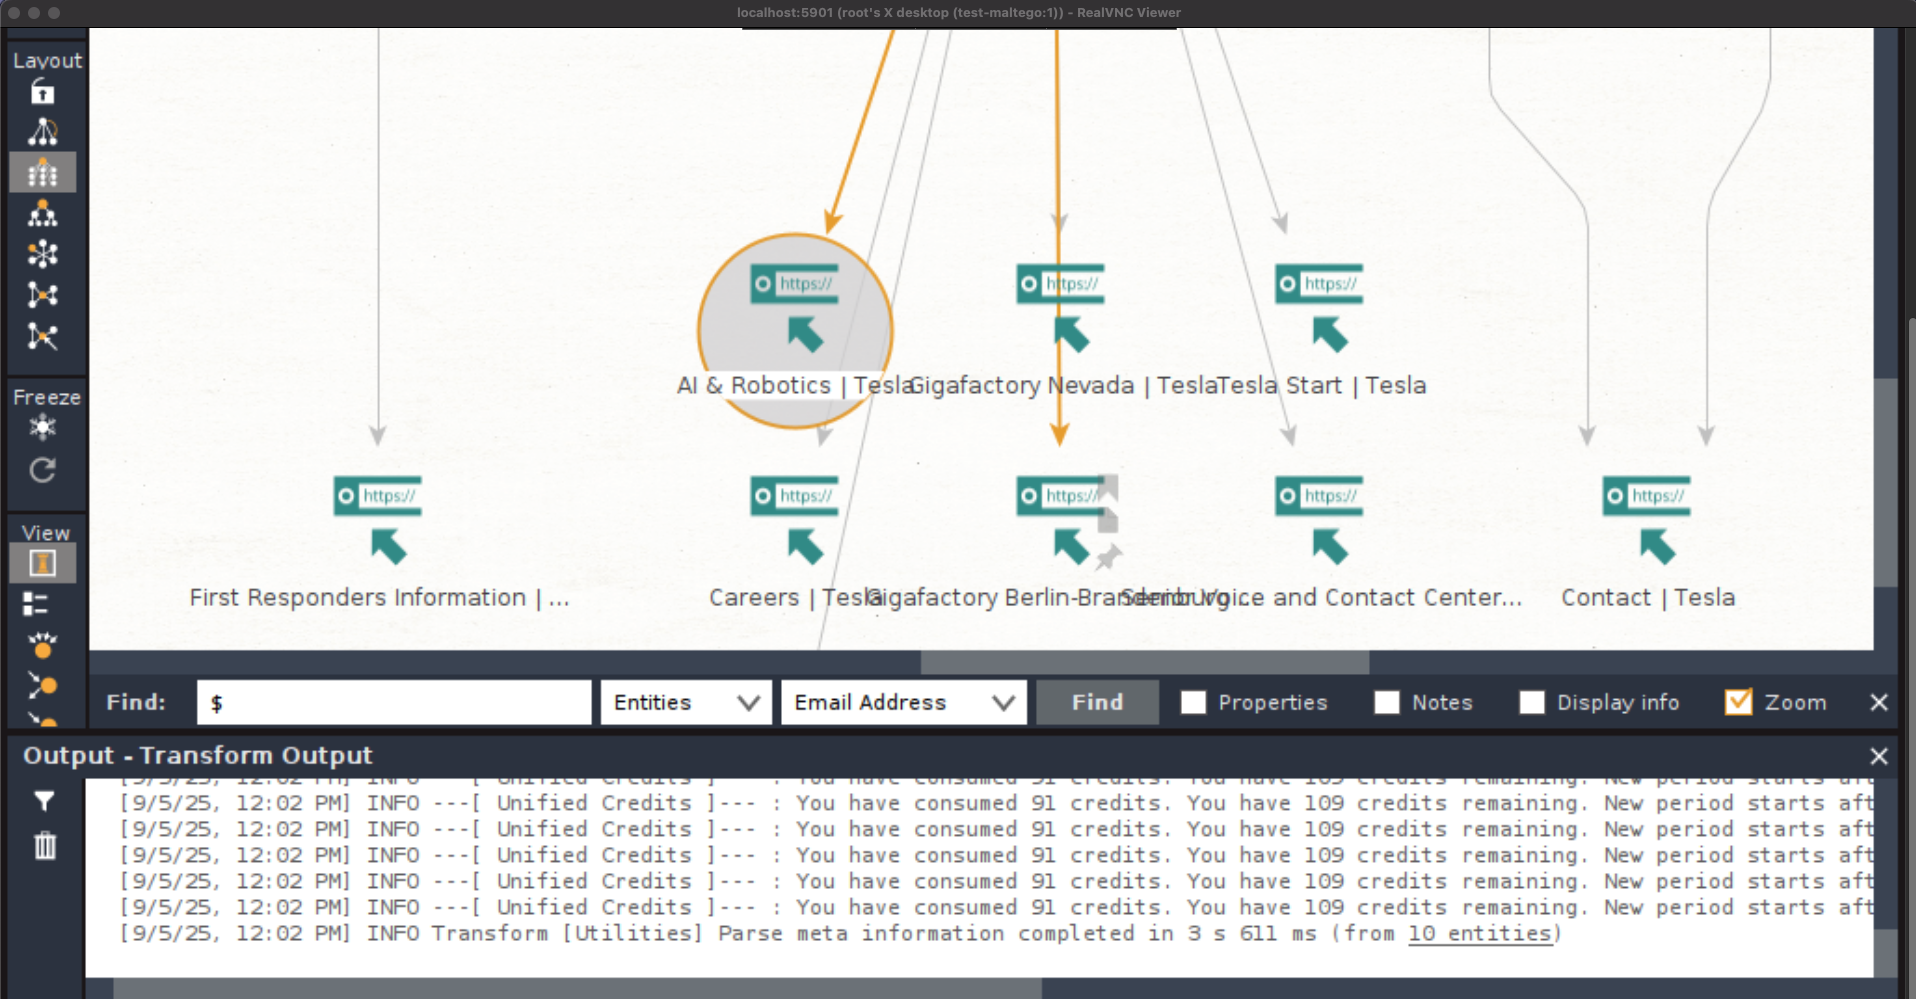Select the Service Voice and Contact Center entity

click(x=1319, y=521)
